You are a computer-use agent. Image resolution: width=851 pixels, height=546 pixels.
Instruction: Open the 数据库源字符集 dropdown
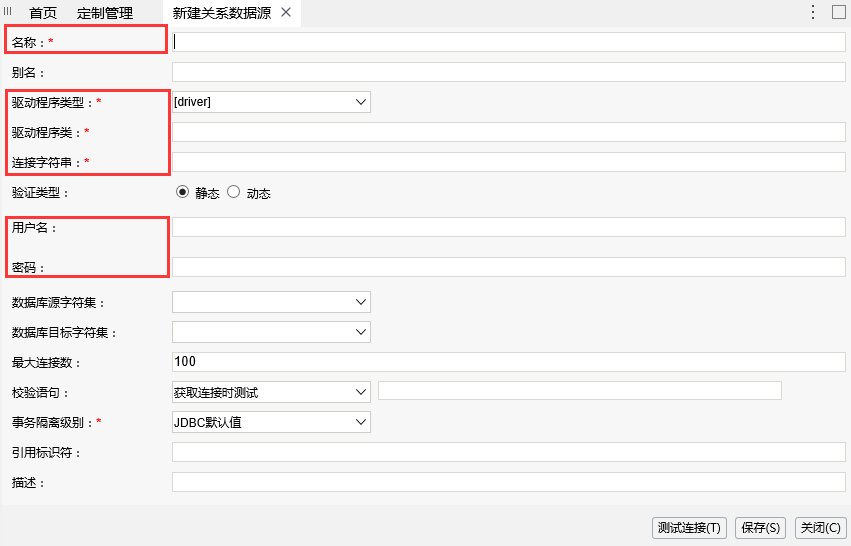[271, 302]
